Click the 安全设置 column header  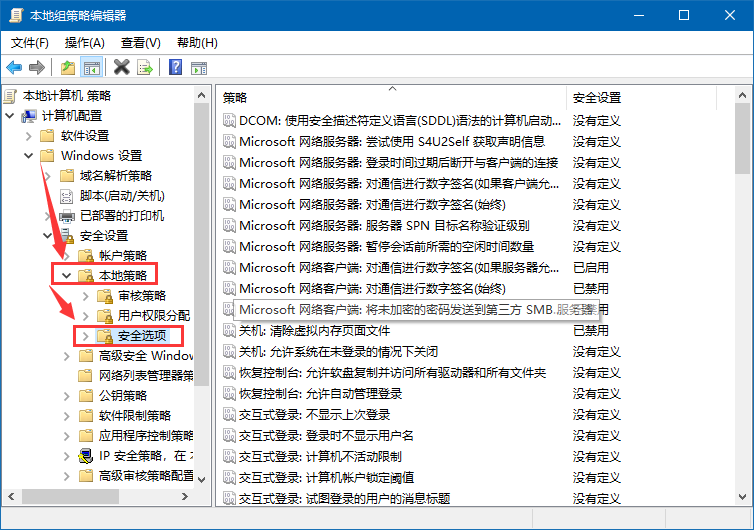[x=596, y=98]
